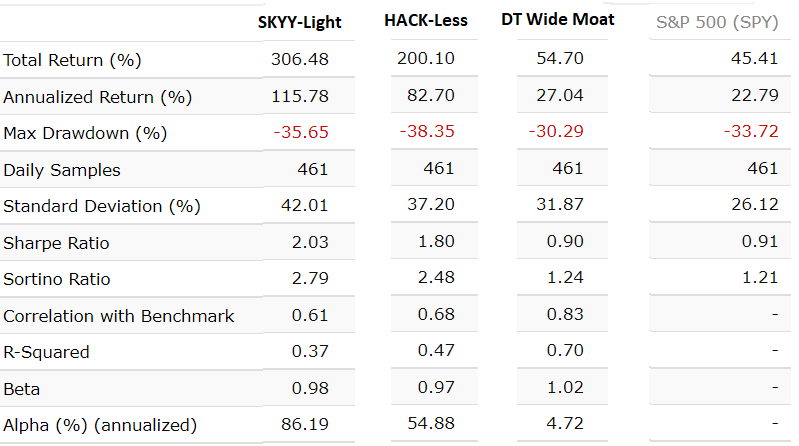Select the Annualized Return (%) row label
The image size is (799, 446).
click(x=98, y=97)
